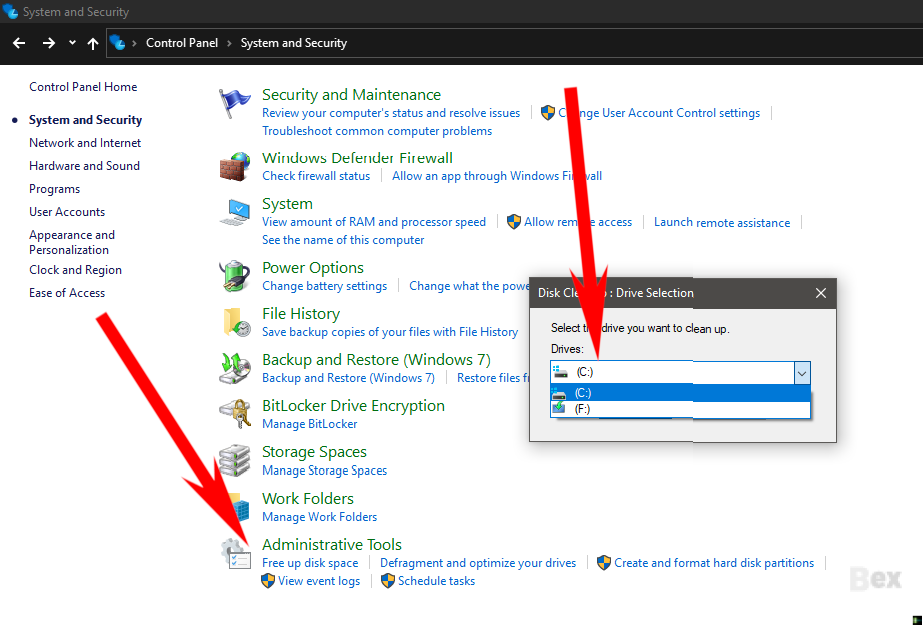Image resolution: width=923 pixels, height=626 pixels.
Task: Click Free up disk space
Action: [310, 562]
